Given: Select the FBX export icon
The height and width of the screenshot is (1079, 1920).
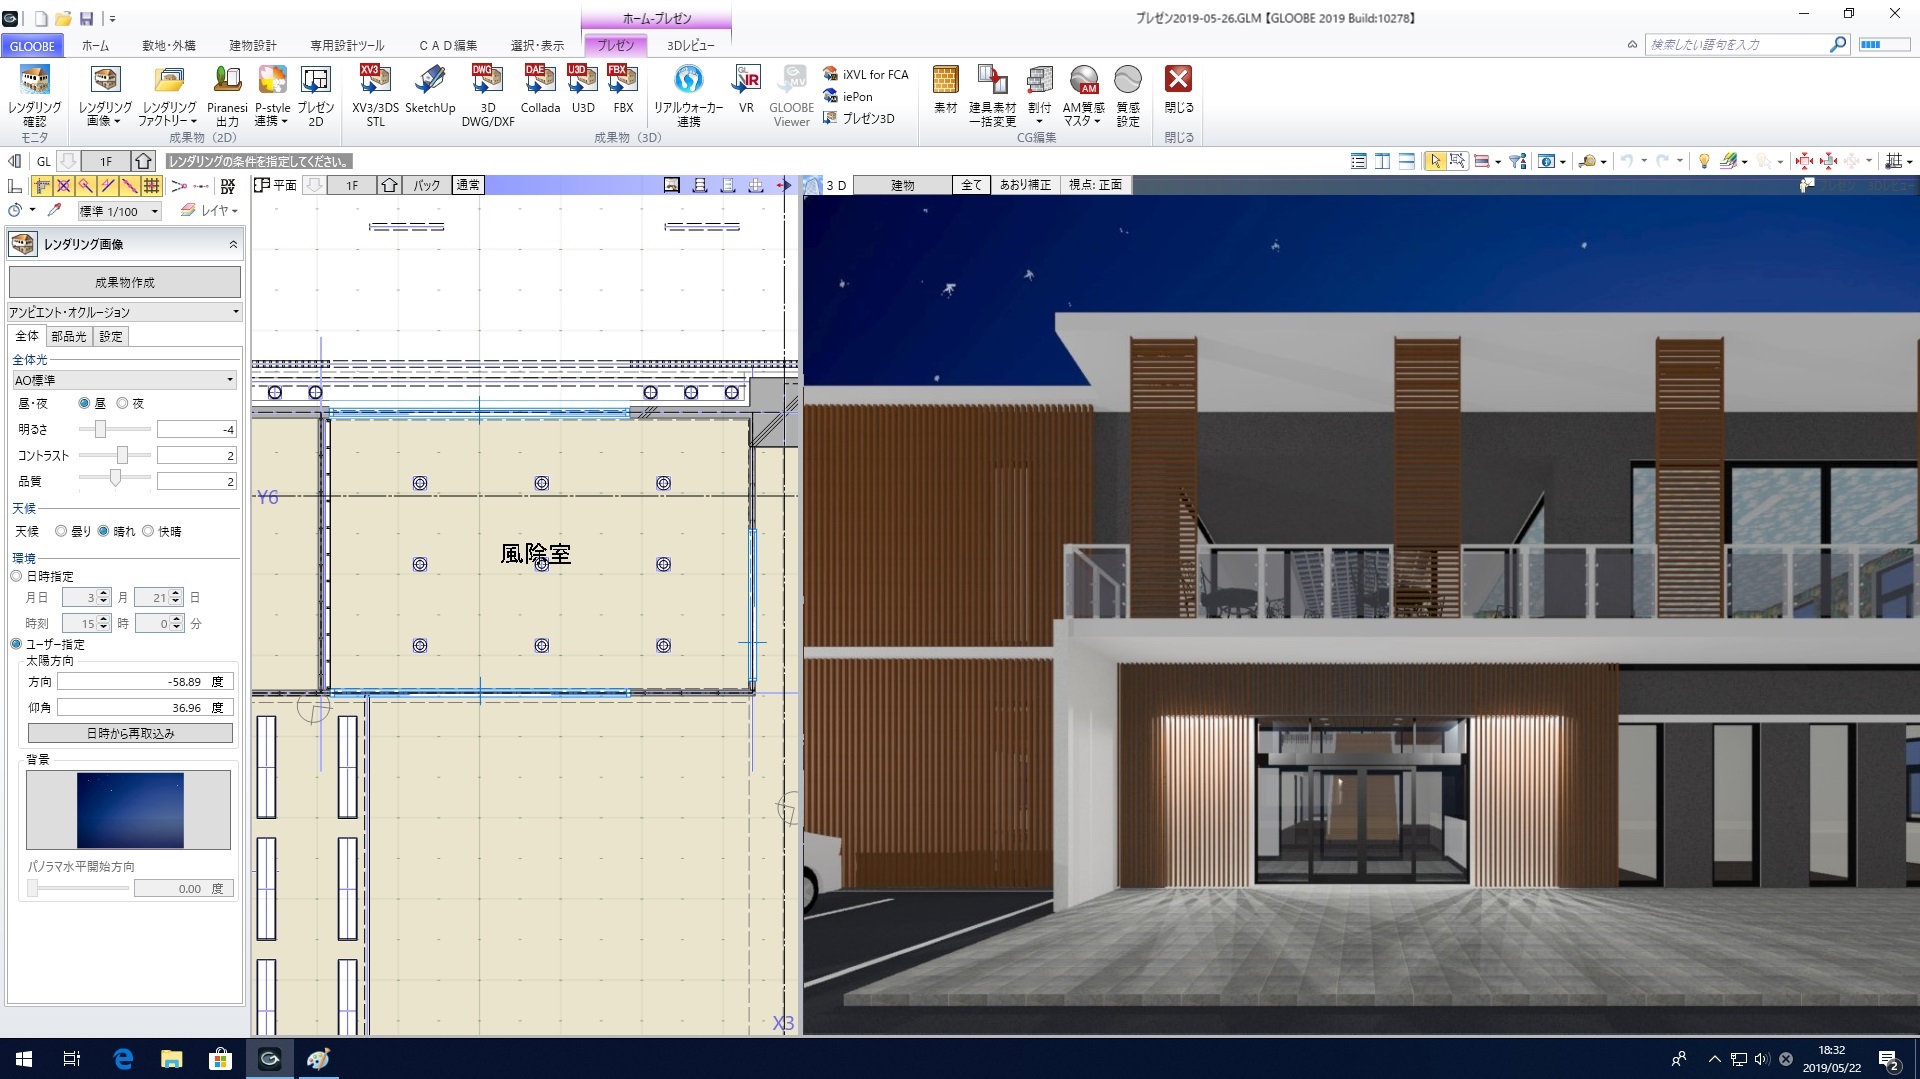Looking at the screenshot, I should [623, 90].
